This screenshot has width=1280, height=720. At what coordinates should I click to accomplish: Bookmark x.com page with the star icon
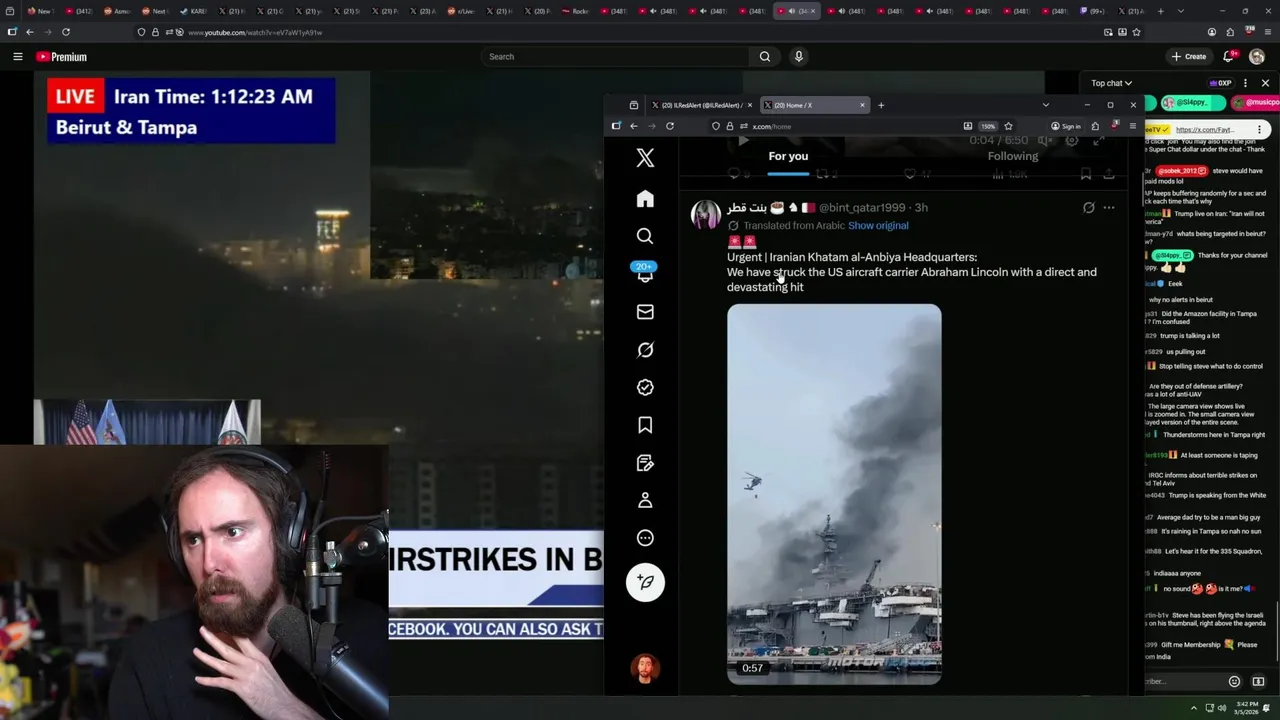point(1008,126)
